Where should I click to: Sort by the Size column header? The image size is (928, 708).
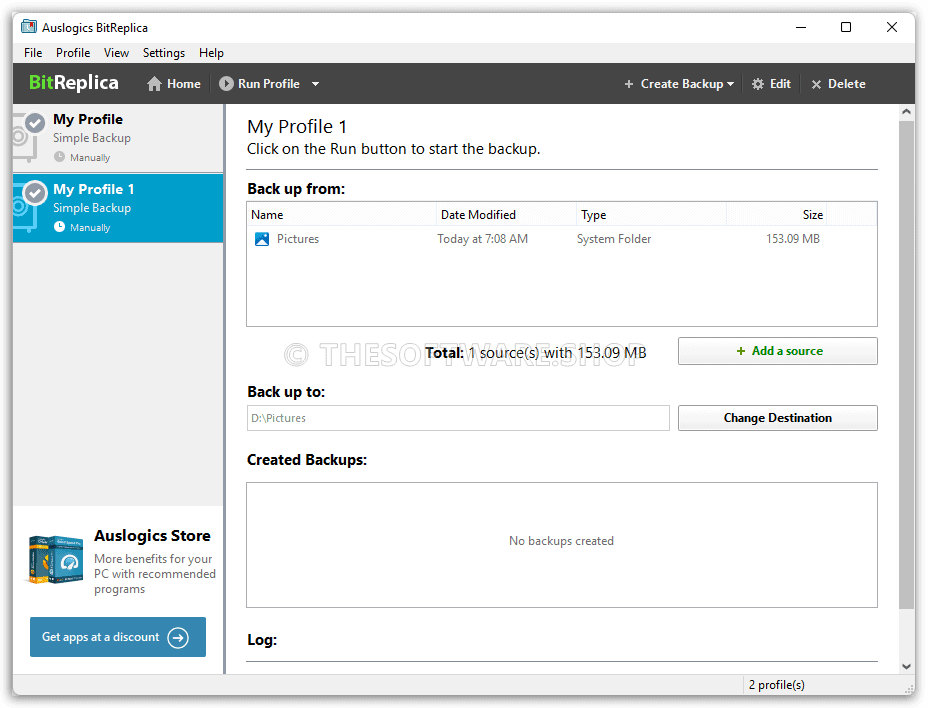click(x=776, y=214)
